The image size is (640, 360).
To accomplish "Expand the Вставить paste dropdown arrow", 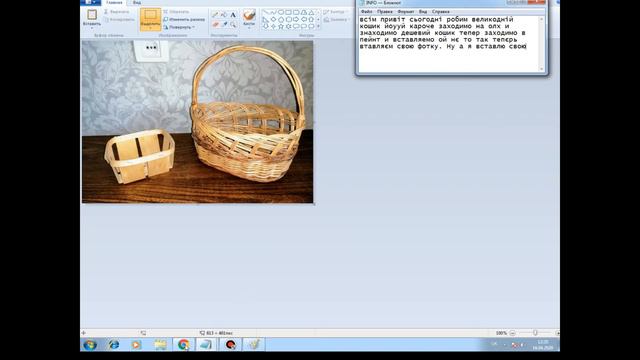I will click(92, 29).
